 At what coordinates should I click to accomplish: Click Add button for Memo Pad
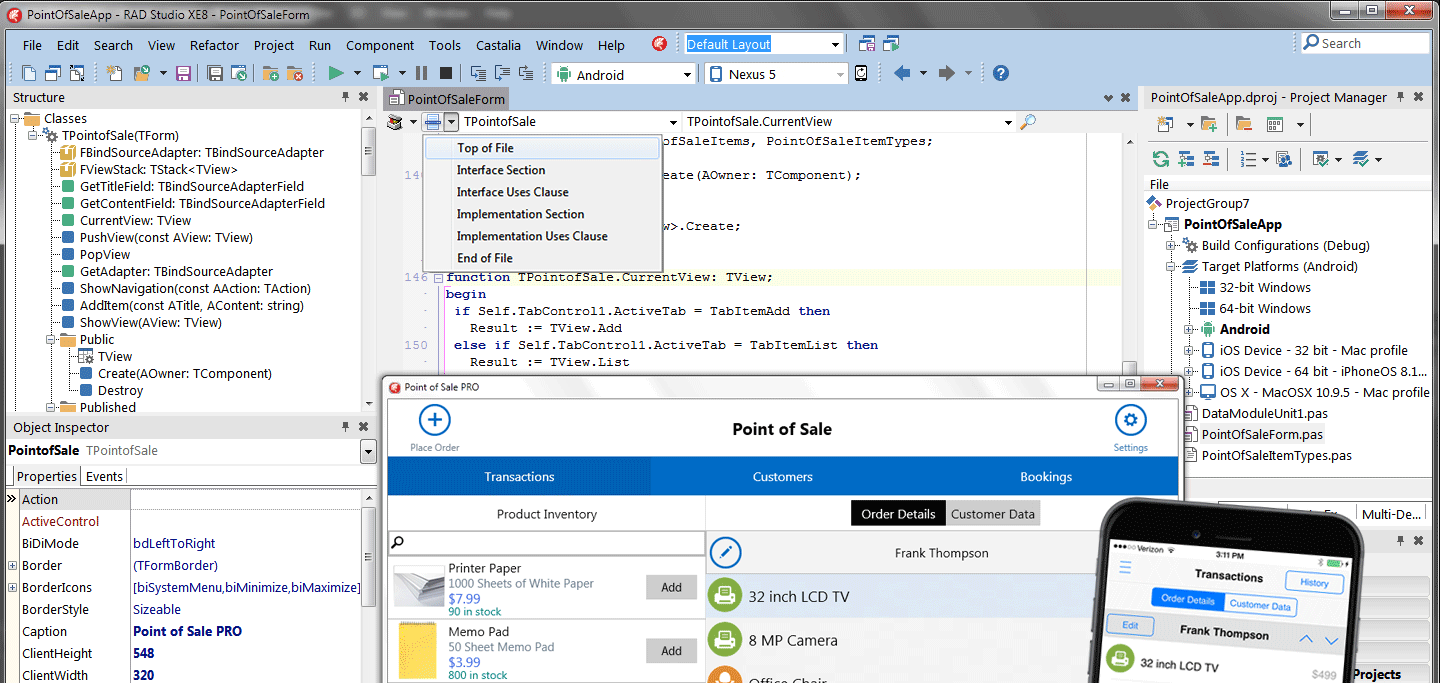(671, 651)
